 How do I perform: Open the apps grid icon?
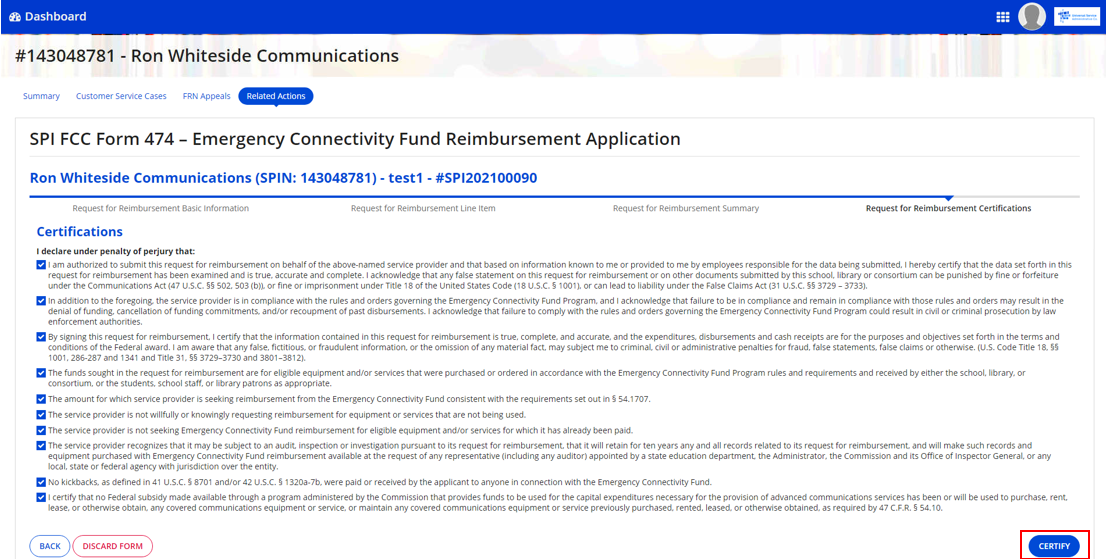[x=1002, y=17]
